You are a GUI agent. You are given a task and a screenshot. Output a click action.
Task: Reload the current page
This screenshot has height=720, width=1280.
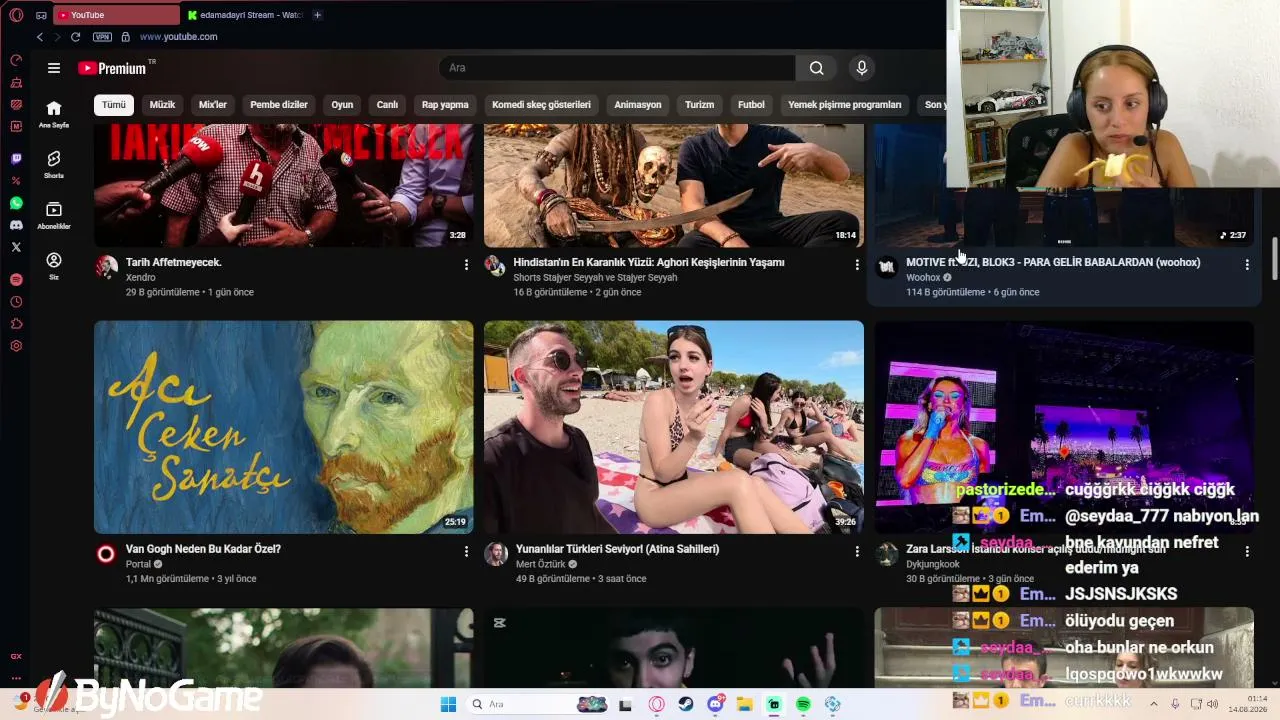pos(75,37)
